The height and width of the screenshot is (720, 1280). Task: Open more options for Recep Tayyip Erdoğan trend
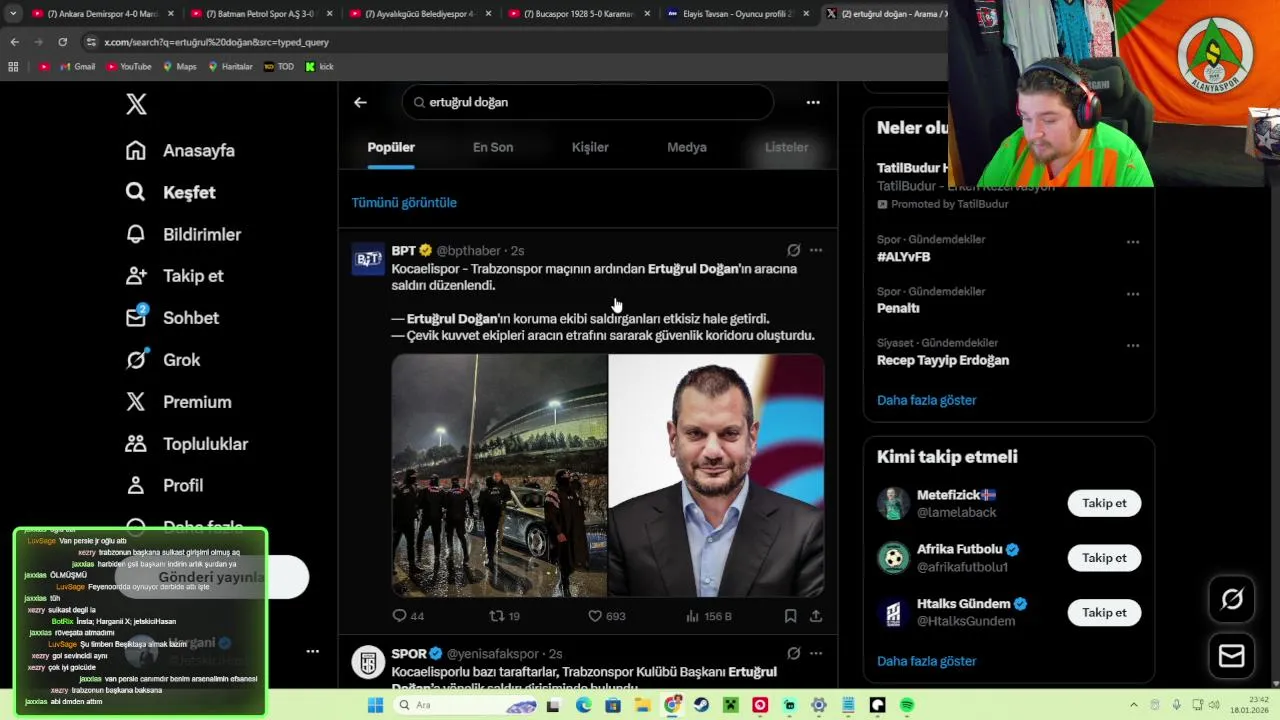1133,346
